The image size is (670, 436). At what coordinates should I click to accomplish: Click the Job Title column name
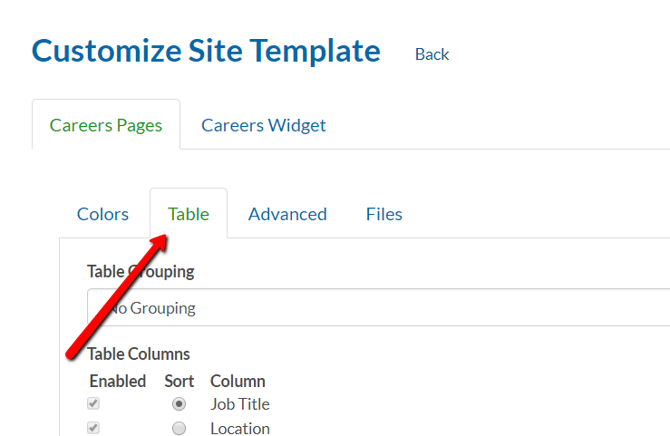point(240,404)
